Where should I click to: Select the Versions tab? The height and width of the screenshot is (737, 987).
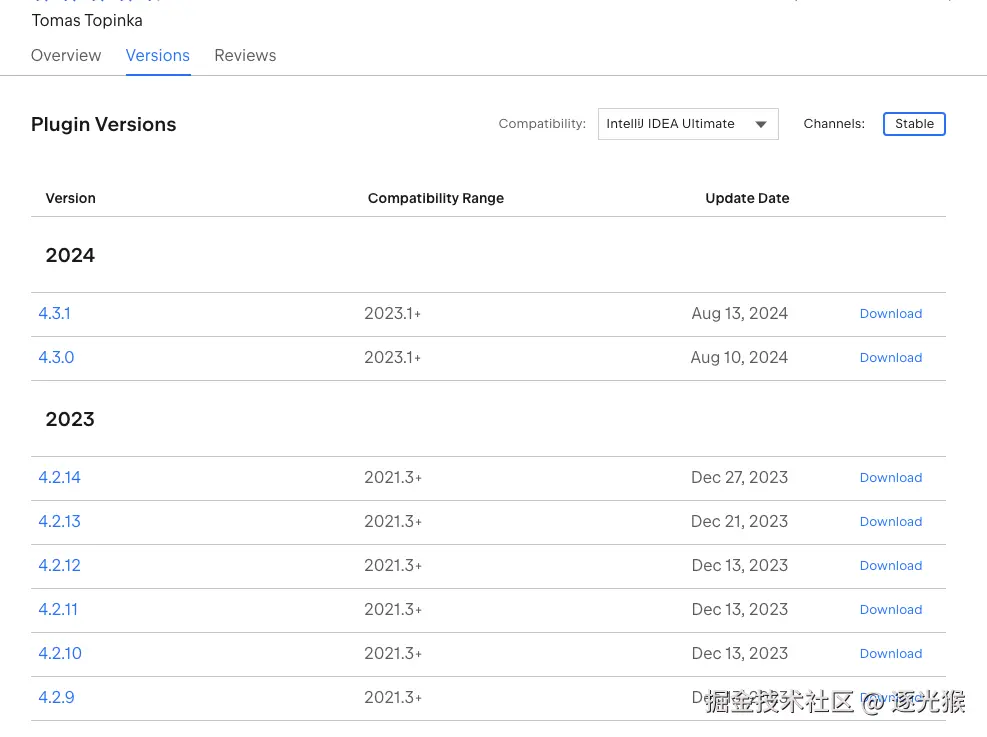tap(158, 55)
